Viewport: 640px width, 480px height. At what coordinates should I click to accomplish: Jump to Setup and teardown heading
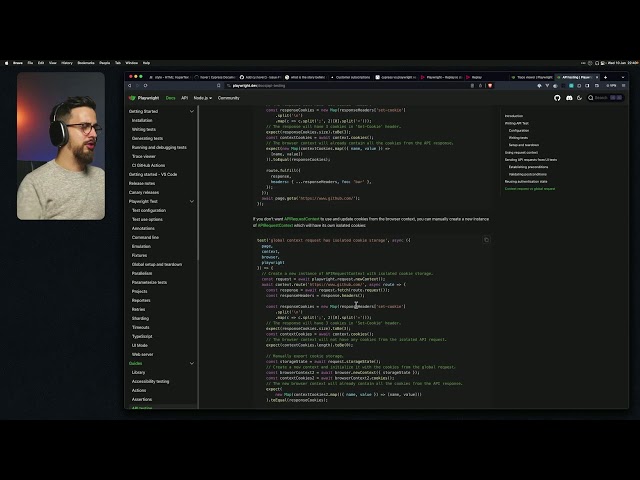click(524, 145)
